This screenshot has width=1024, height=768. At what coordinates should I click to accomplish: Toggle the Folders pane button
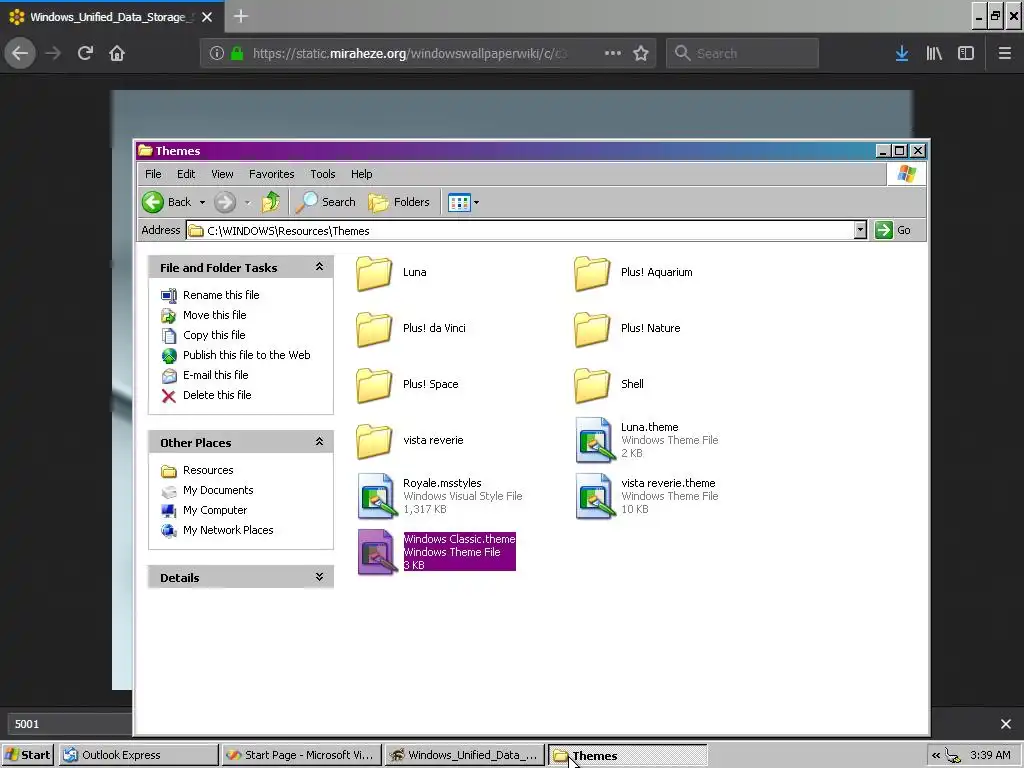[399, 202]
